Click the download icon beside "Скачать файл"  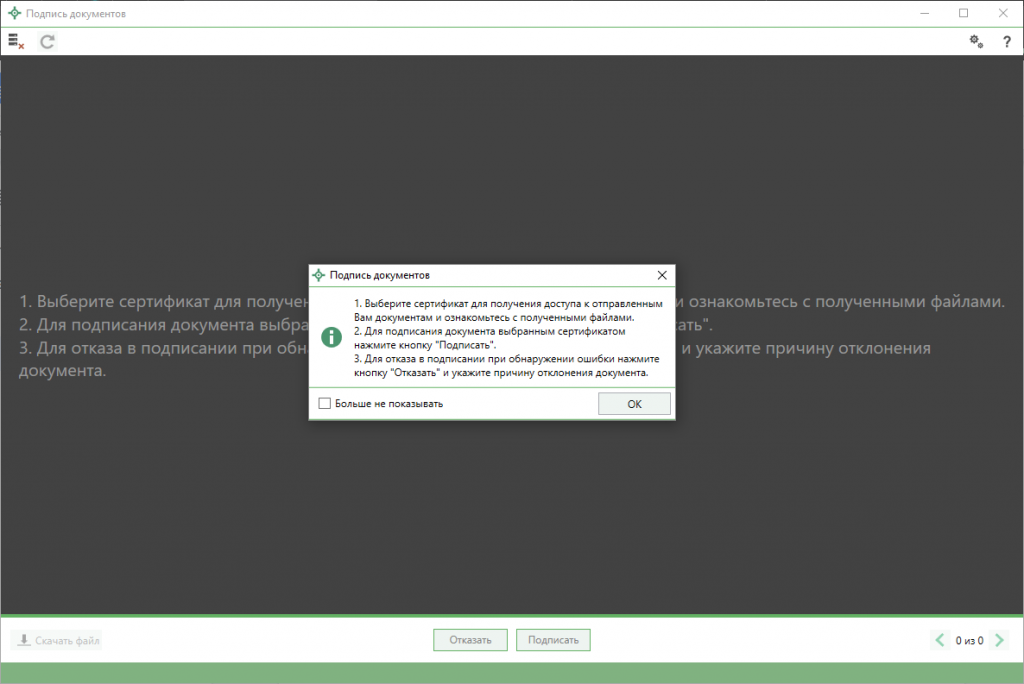24,640
